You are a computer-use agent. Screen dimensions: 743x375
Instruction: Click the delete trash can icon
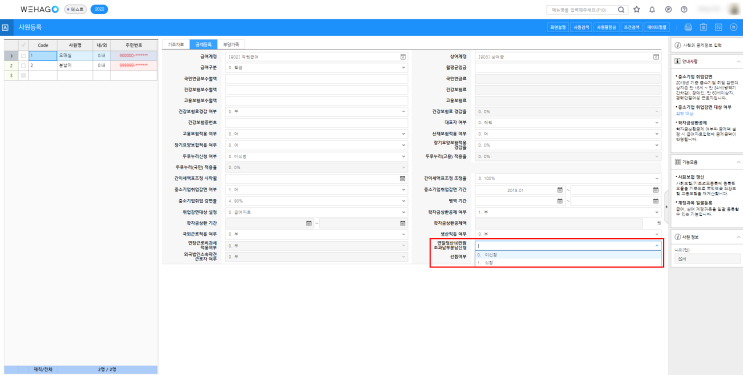[x=704, y=27]
